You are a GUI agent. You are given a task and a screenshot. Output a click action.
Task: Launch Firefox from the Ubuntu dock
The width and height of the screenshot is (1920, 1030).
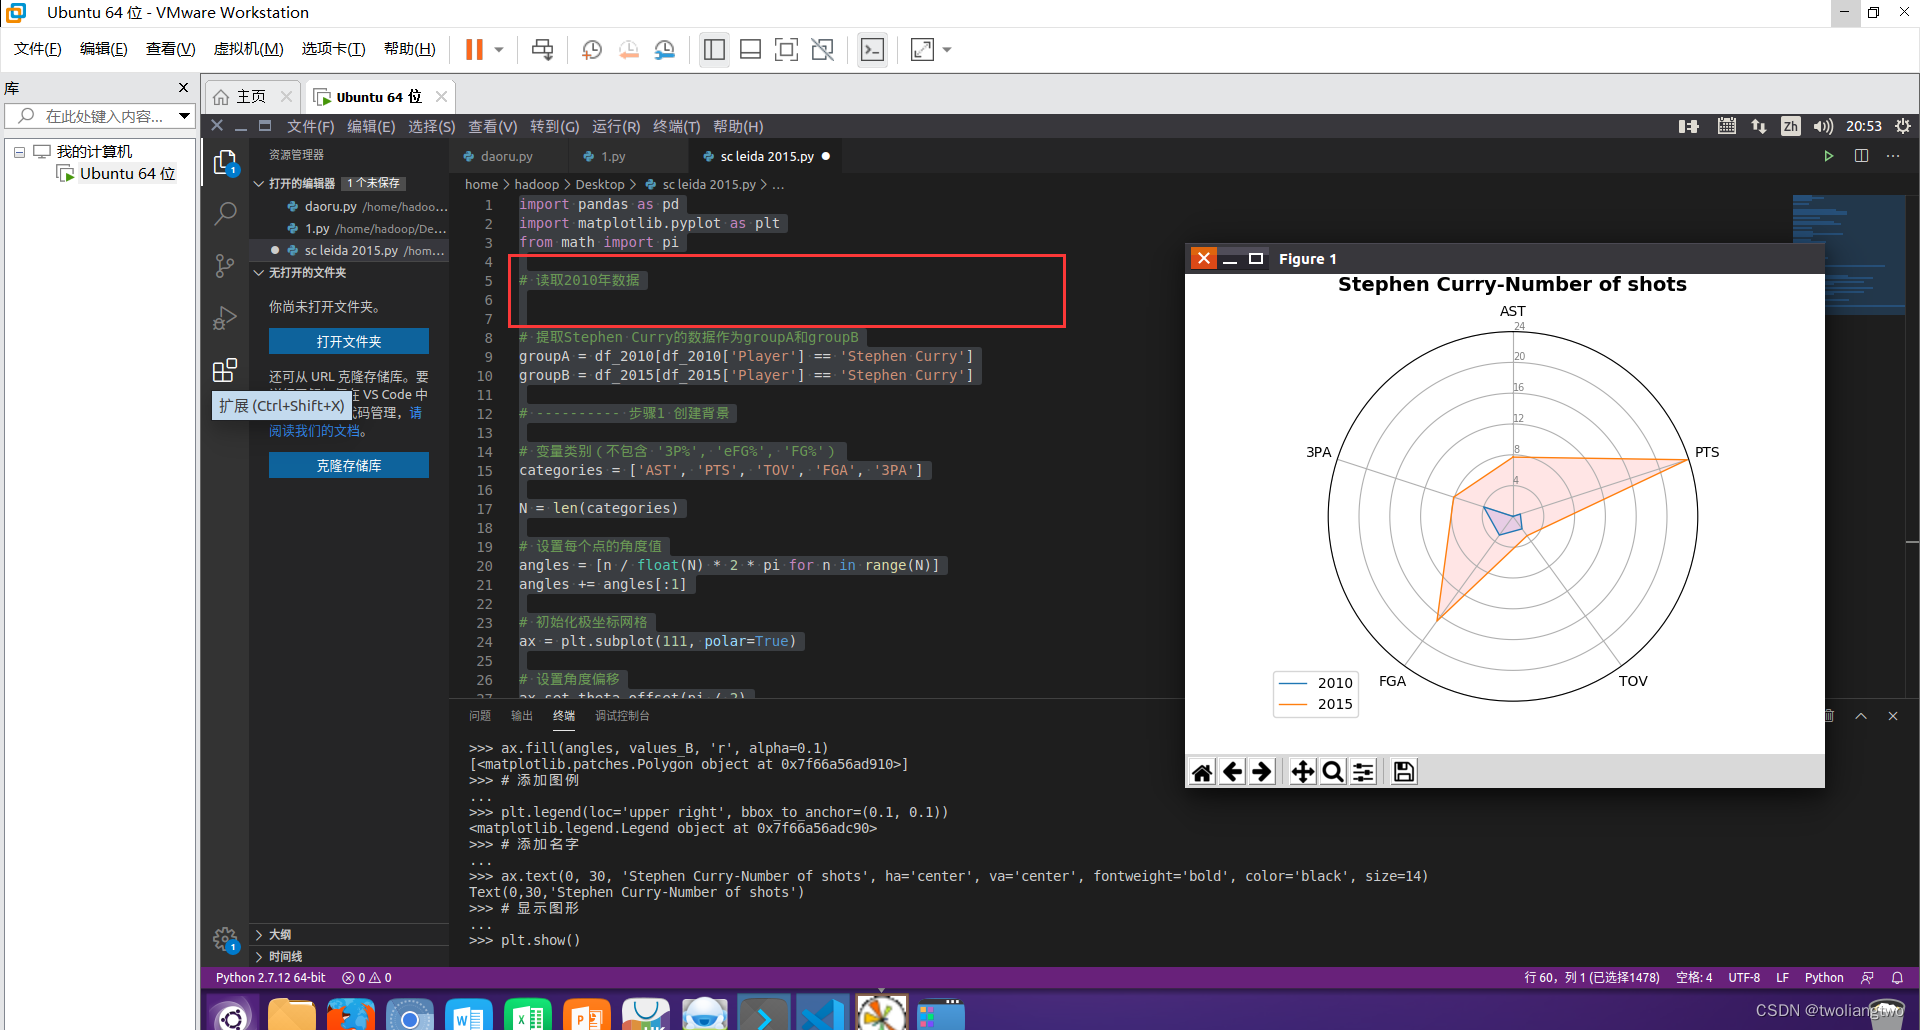(350, 1014)
